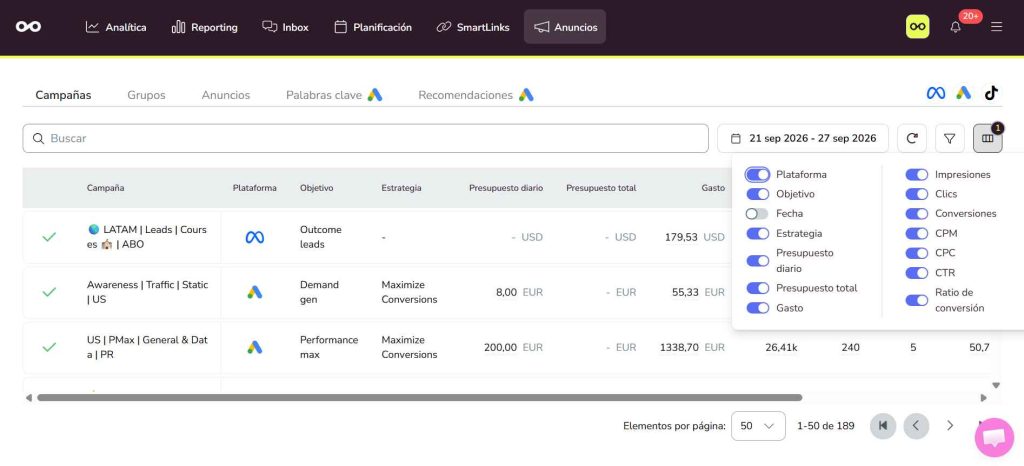Click green checkmark of Awareness Traffic campaign
Screen dimensions: 1024x466
[x=49, y=292]
